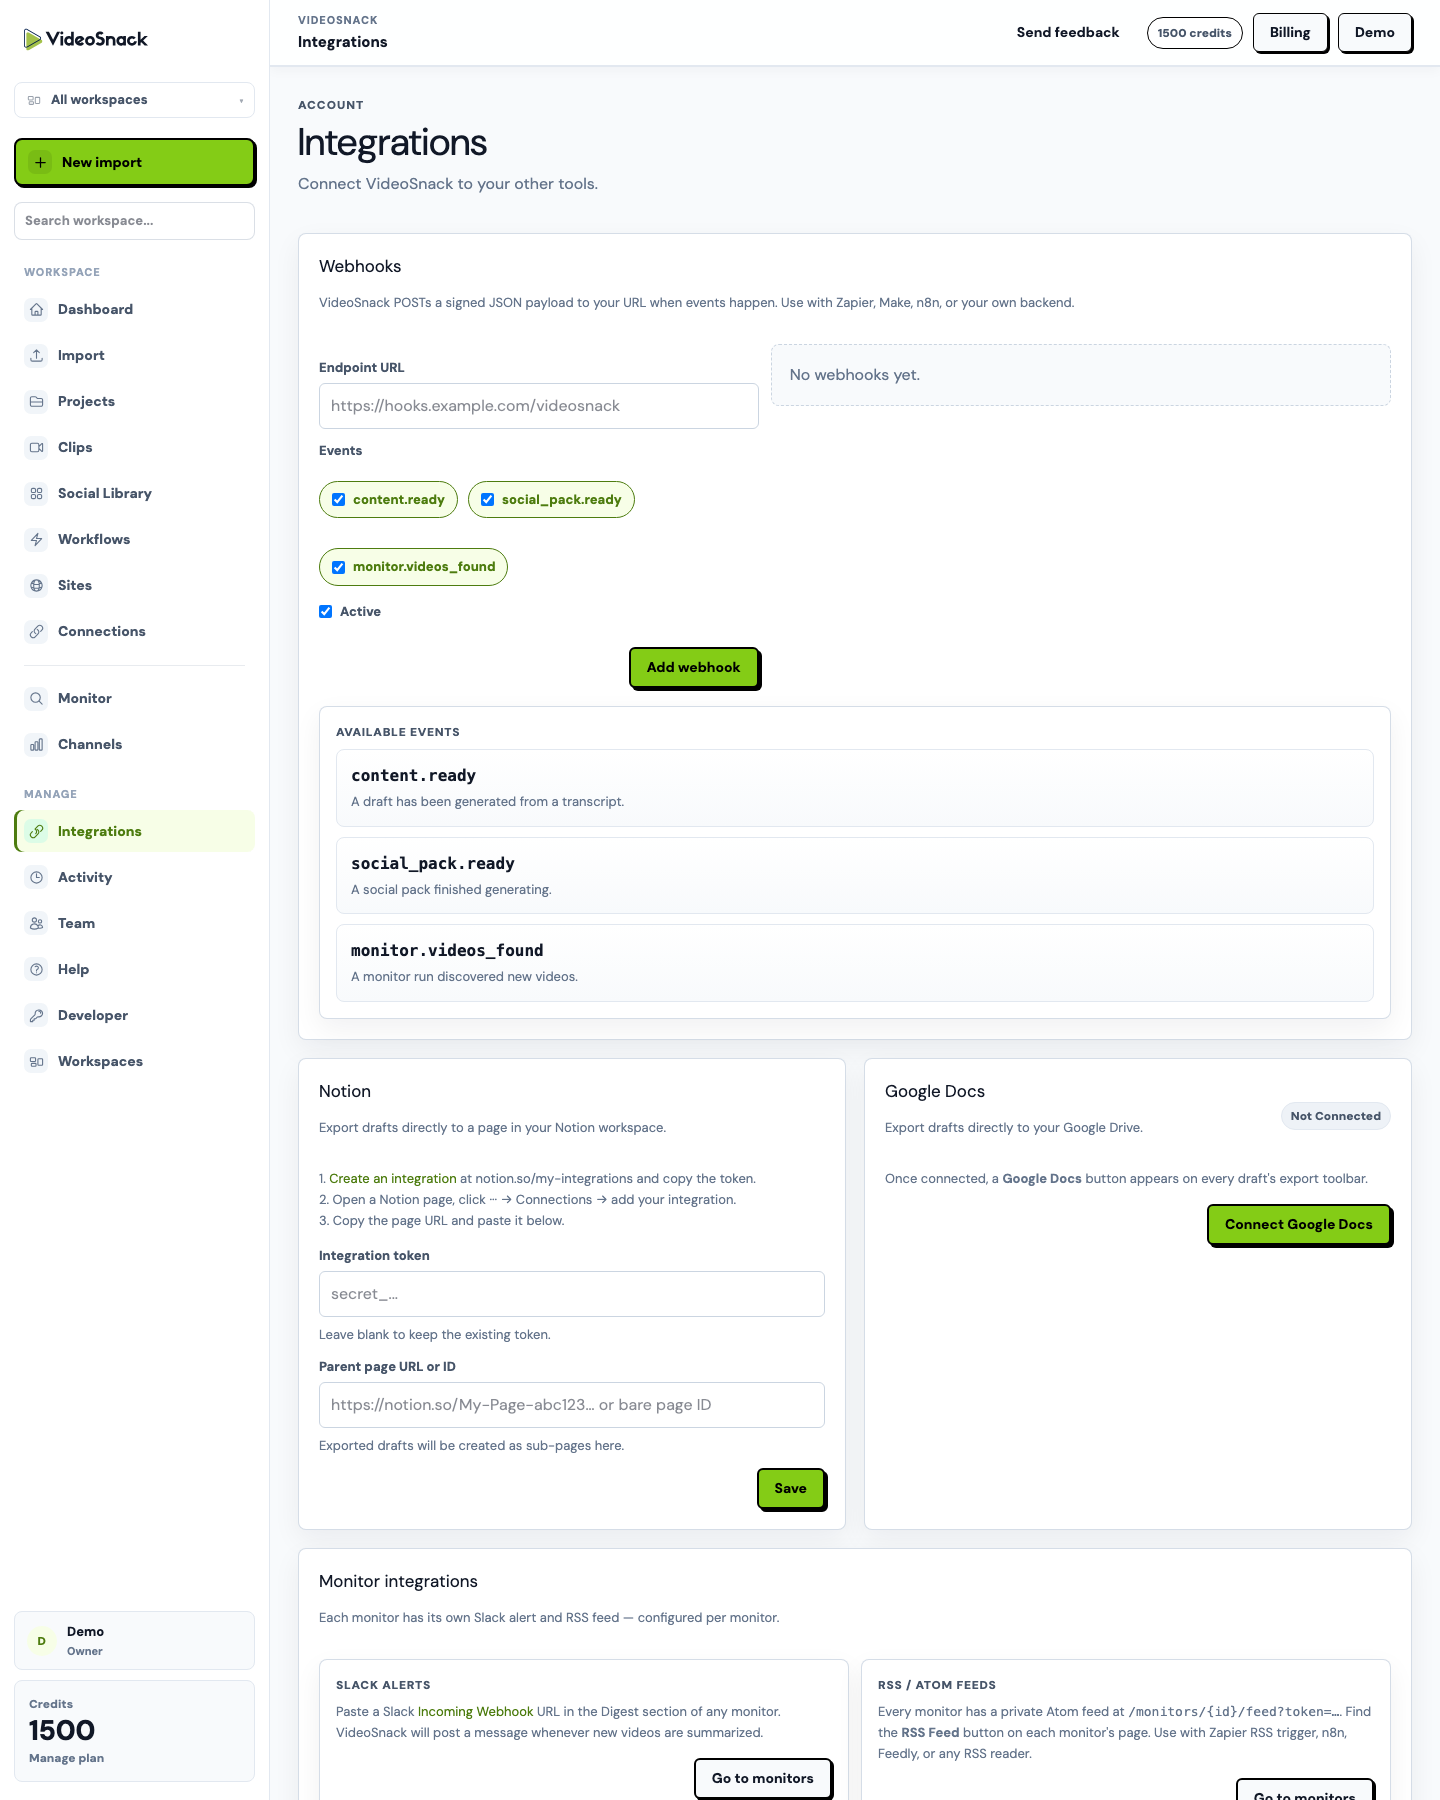Click the Workspaces sidebar icon
This screenshot has height=1800, width=1440.
click(x=37, y=1061)
